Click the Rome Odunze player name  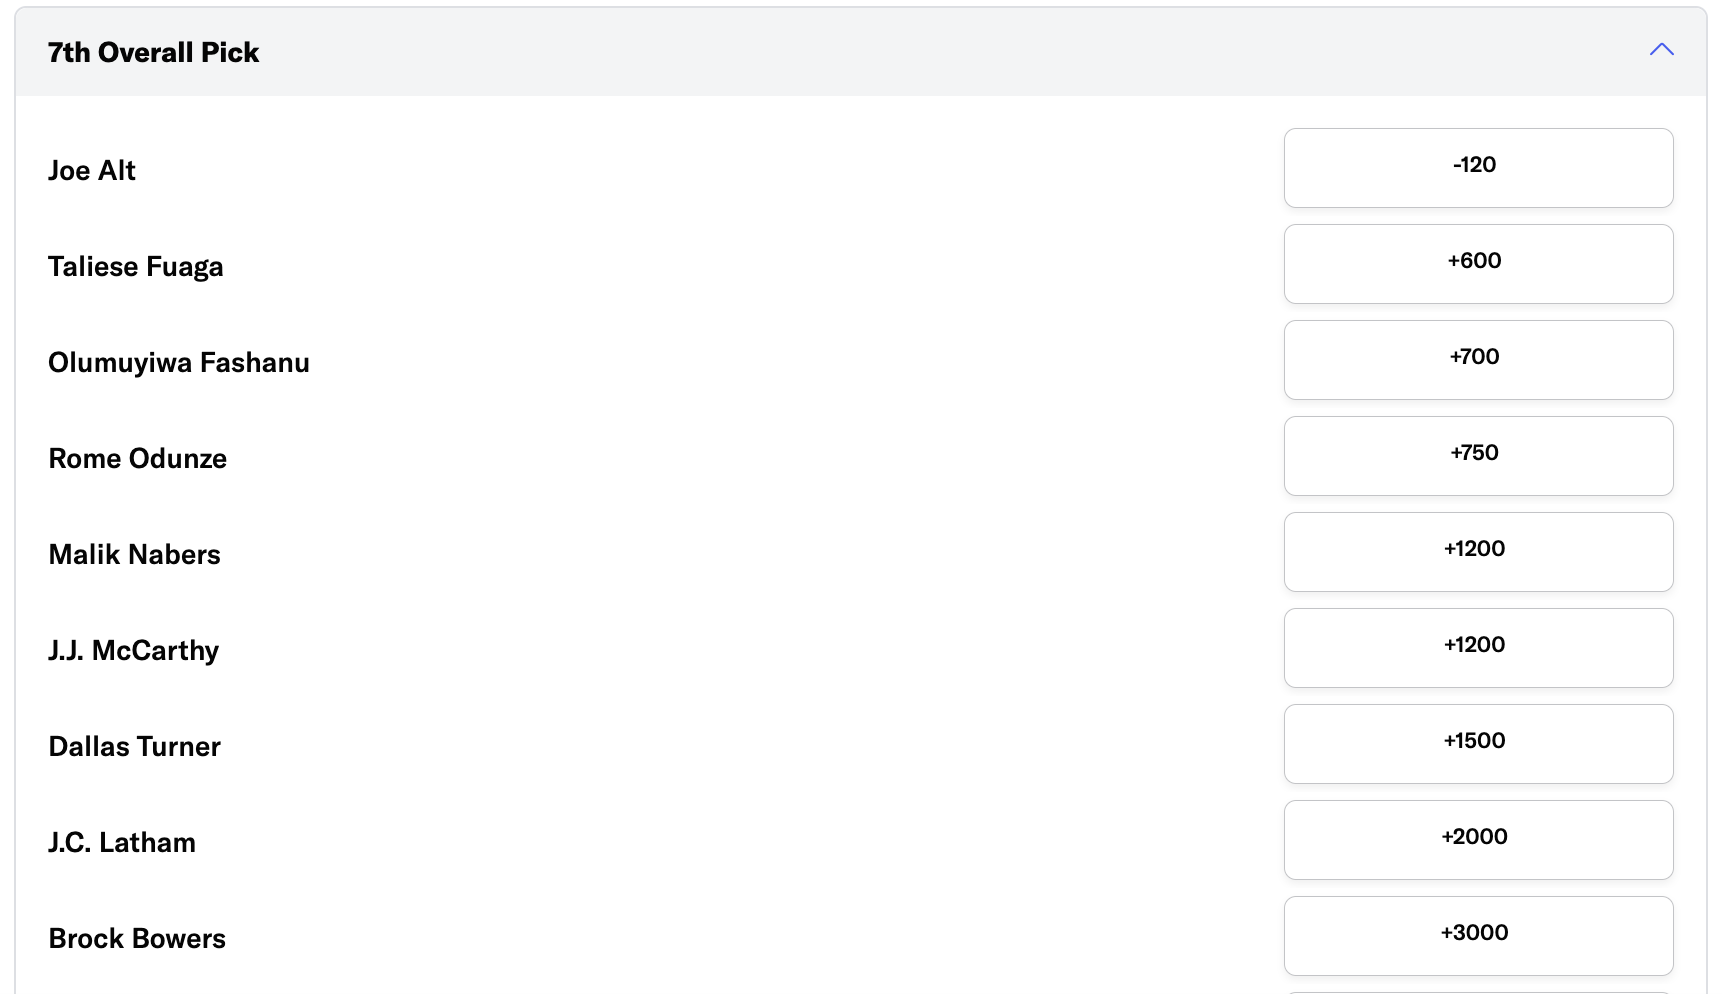pyautogui.click(x=138, y=459)
